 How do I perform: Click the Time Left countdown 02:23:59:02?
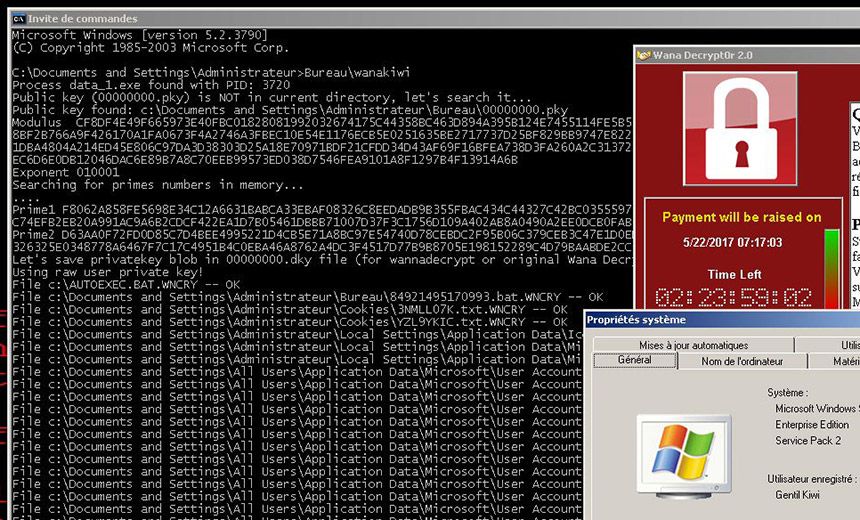click(x=733, y=298)
